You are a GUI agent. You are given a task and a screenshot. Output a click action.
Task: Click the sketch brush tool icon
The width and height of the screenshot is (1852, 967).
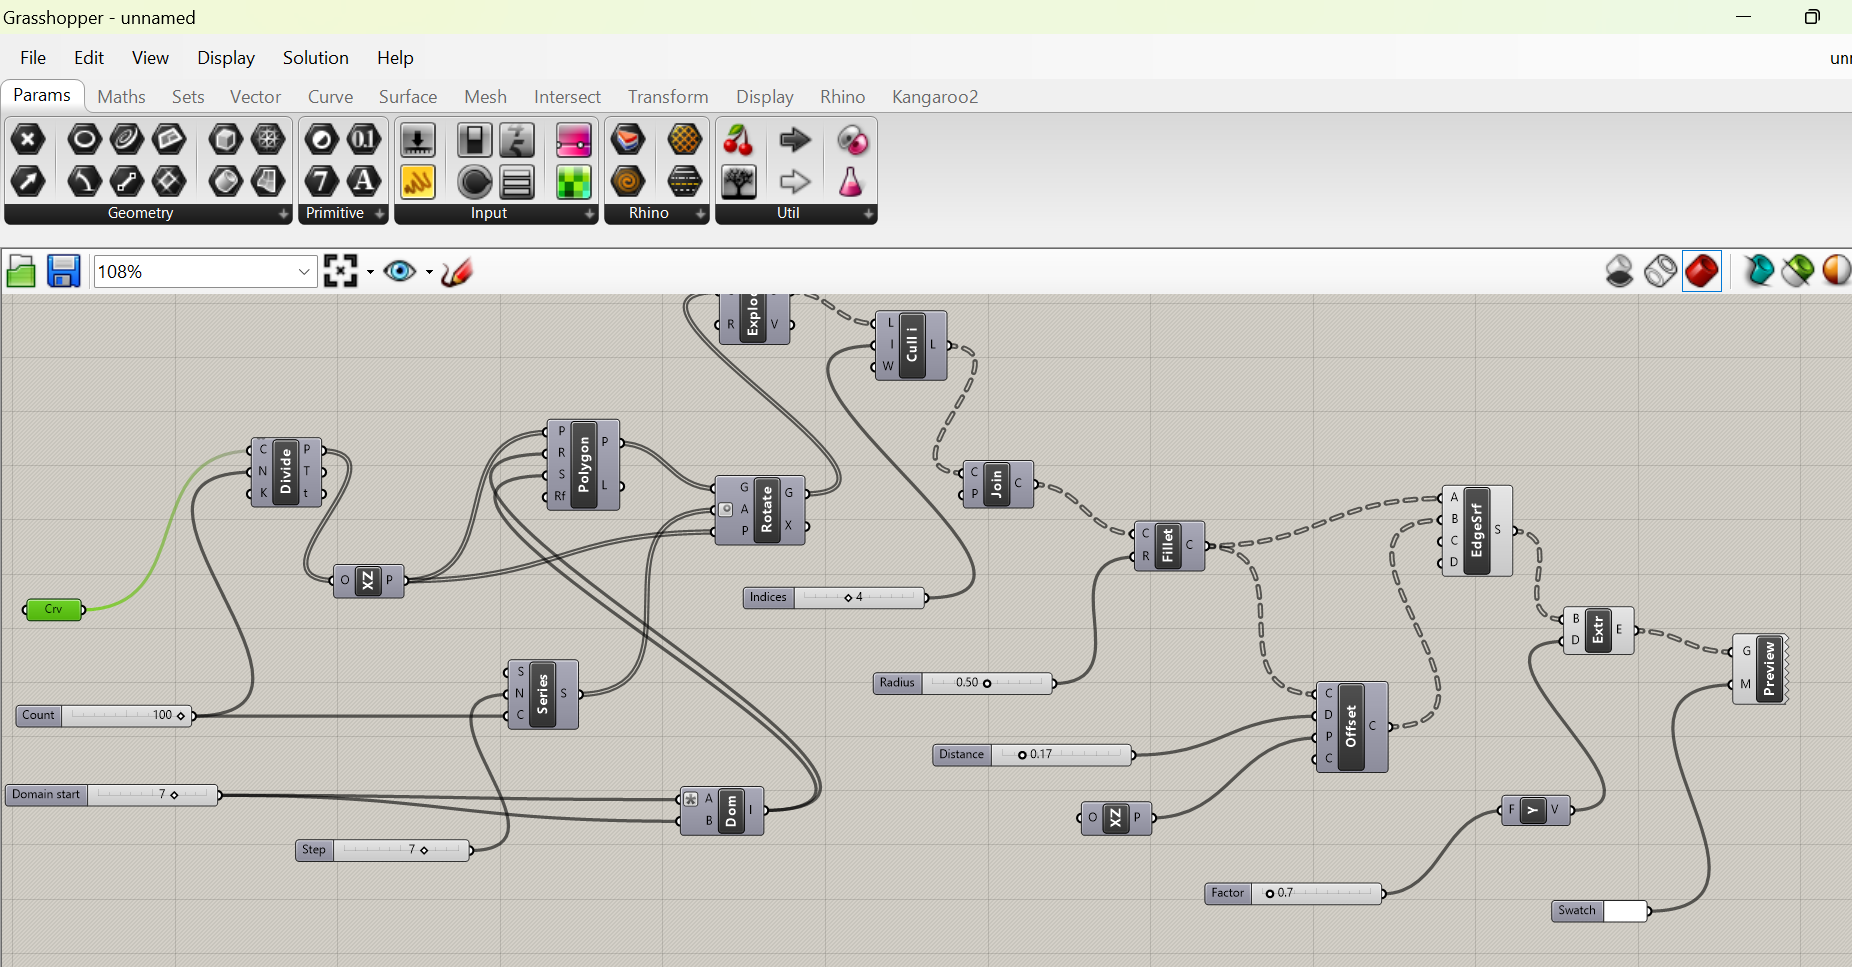(457, 272)
